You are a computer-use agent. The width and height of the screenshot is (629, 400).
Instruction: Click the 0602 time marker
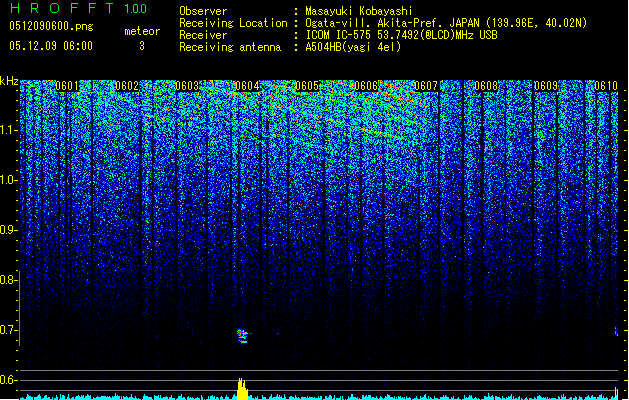[x=127, y=86]
